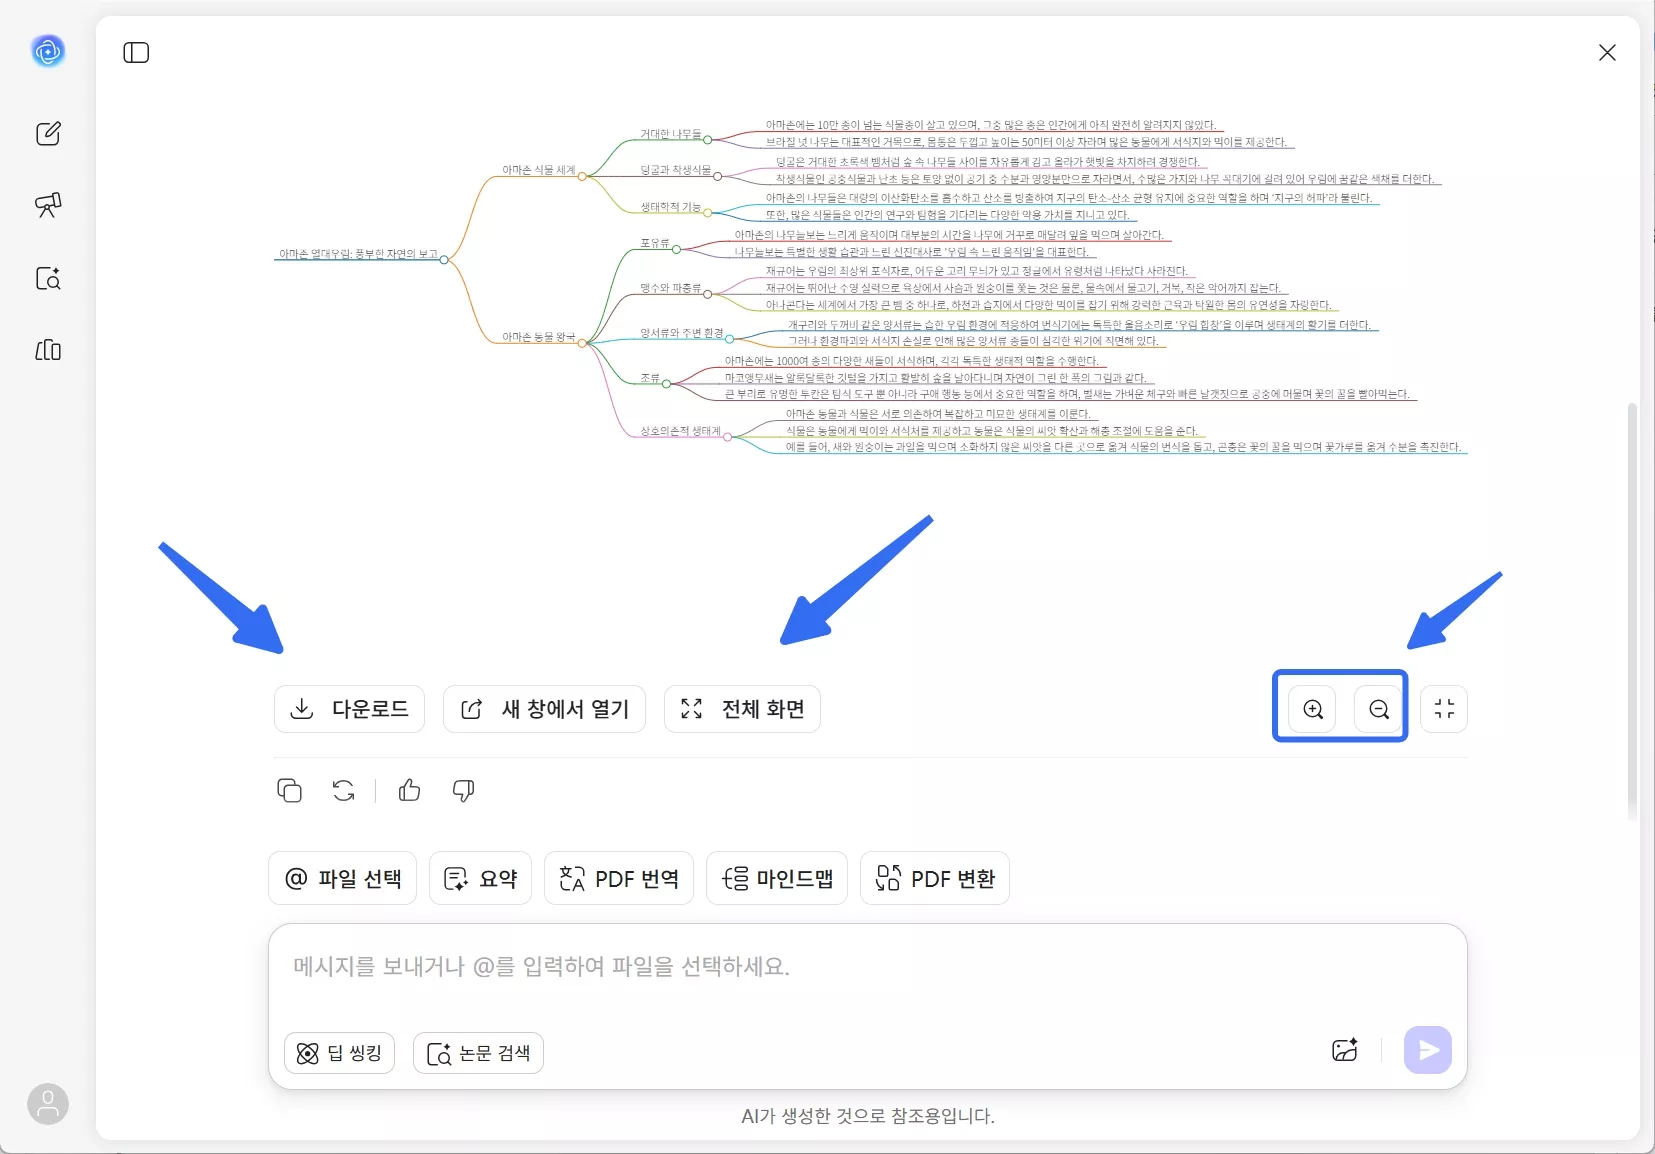Select the 요약 summarize option
Image resolution: width=1655 pixels, height=1154 pixels.
pyautogui.click(x=480, y=878)
